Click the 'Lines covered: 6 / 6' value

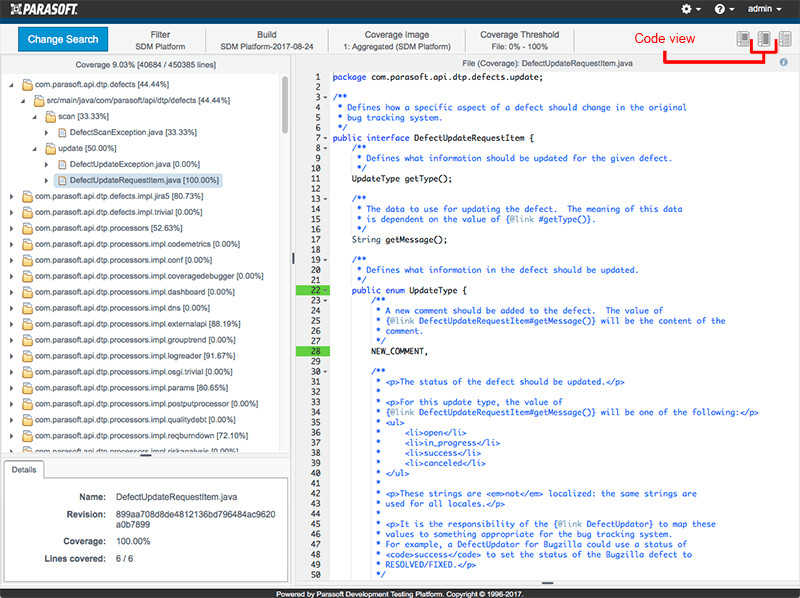click(x=124, y=559)
